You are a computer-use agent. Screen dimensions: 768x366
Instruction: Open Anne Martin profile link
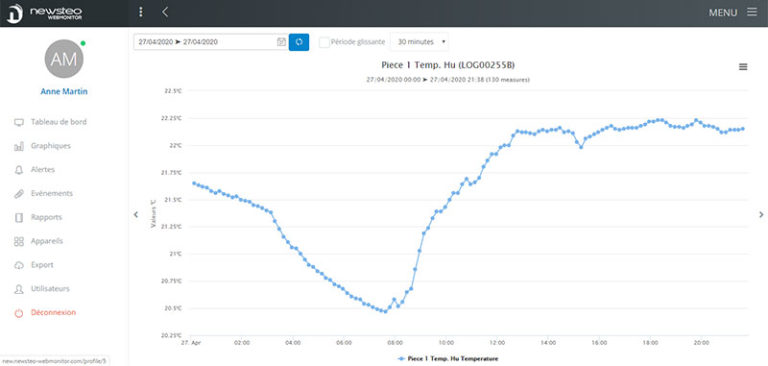tap(64, 92)
